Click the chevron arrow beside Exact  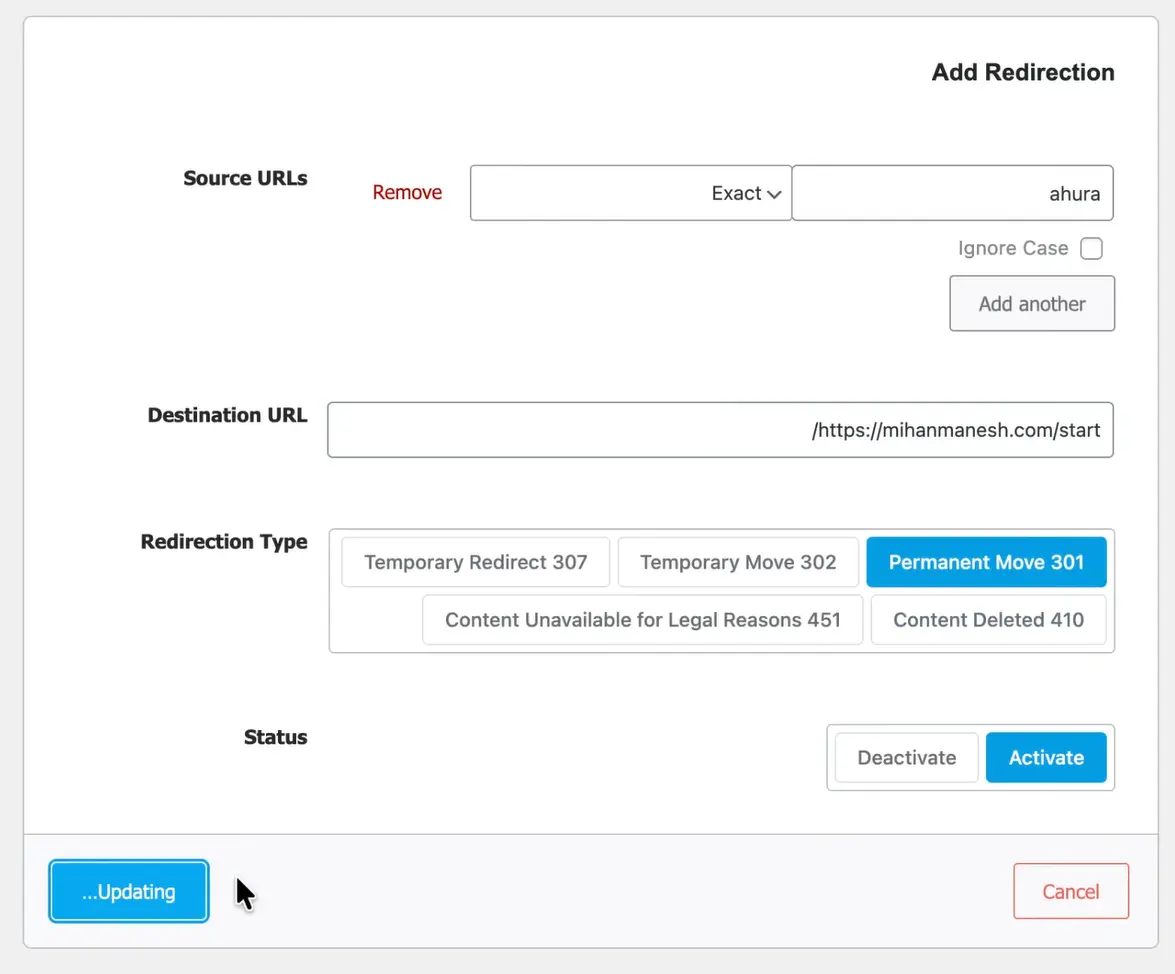tap(774, 194)
